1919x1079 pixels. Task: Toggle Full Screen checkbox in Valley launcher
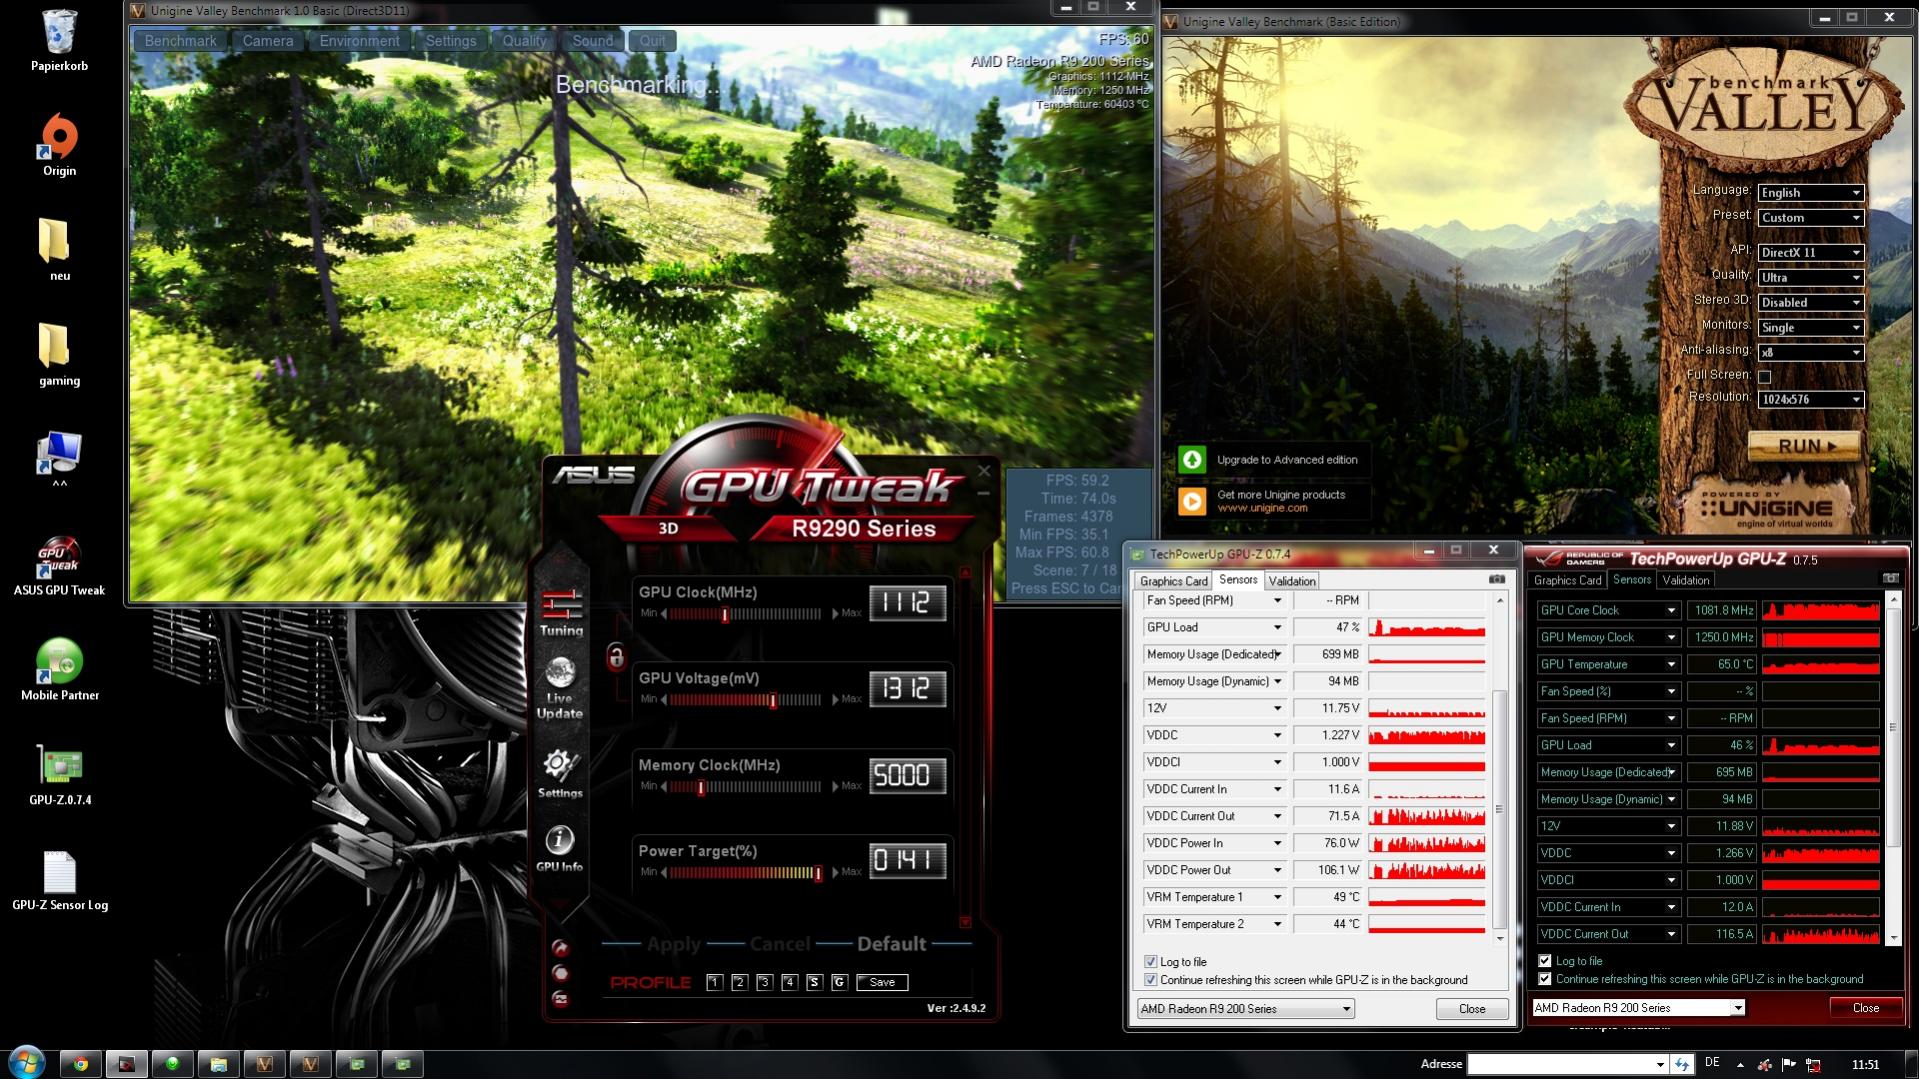pyautogui.click(x=1765, y=376)
